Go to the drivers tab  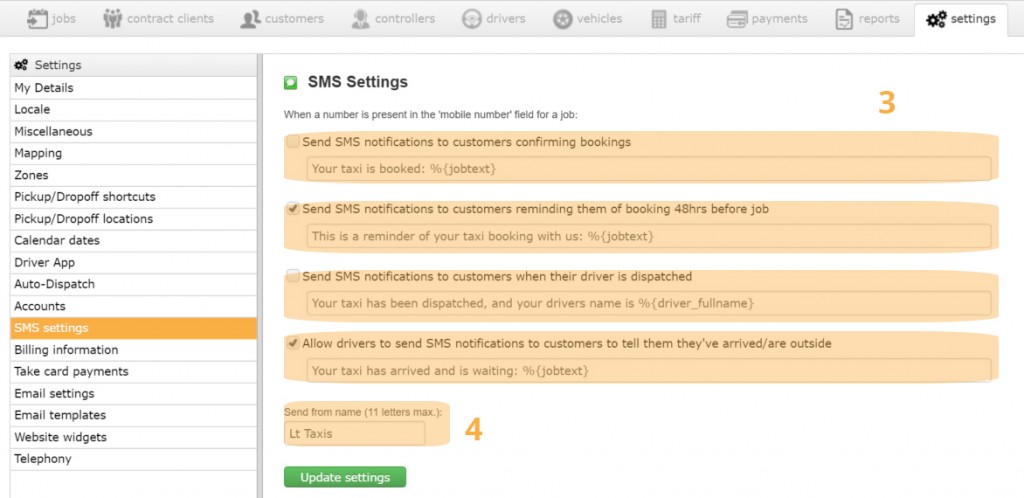click(x=494, y=20)
